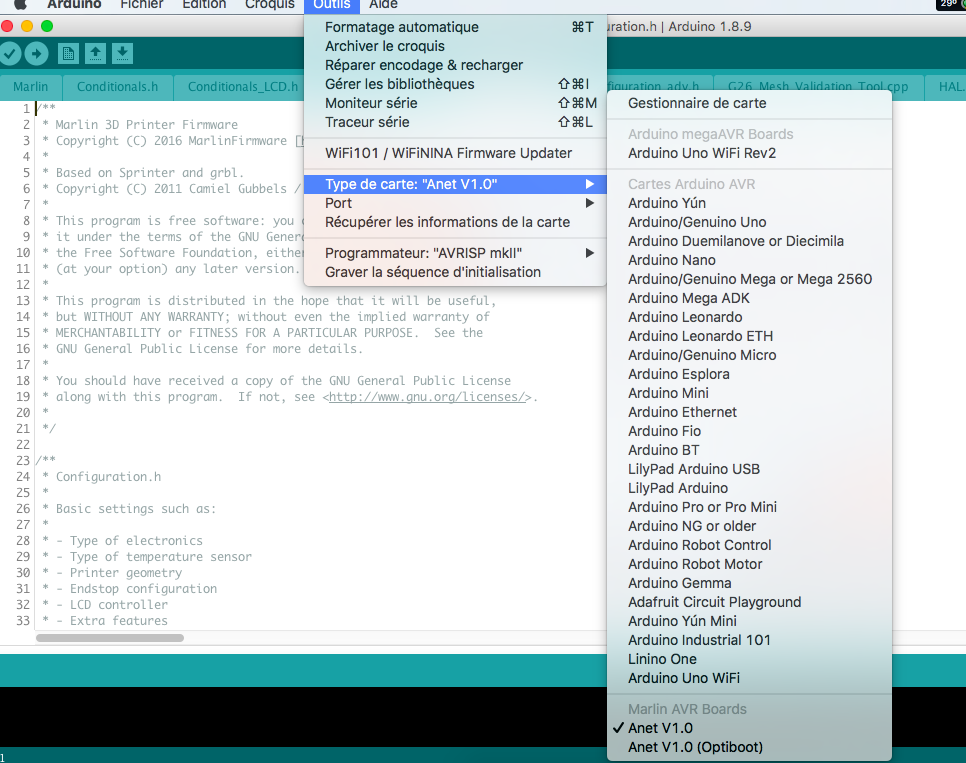This screenshot has width=966, height=763.
Task: Select Arduino Leonardo ETH board
Action: point(749,336)
